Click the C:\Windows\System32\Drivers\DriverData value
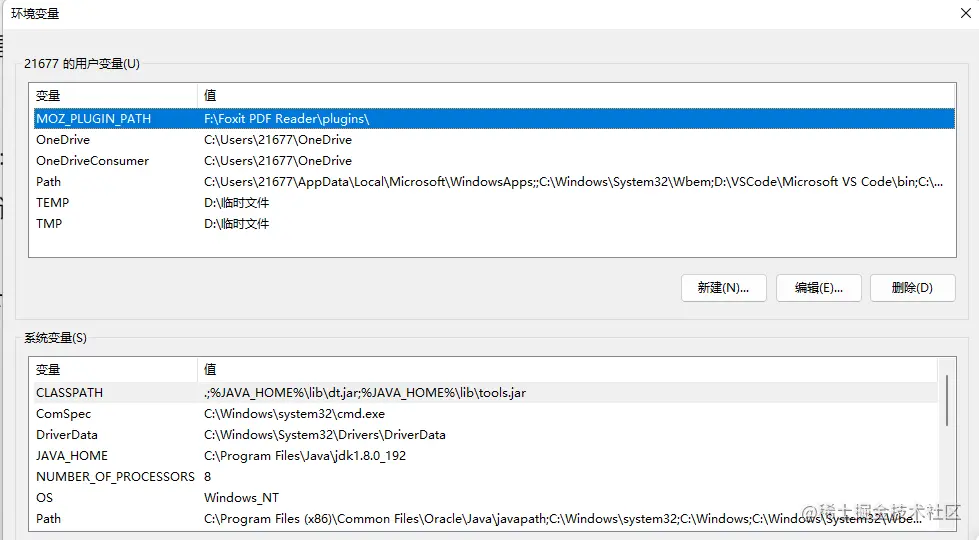Viewport: 979px width, 540px height. pyautogui.click(x=325, y=434)
